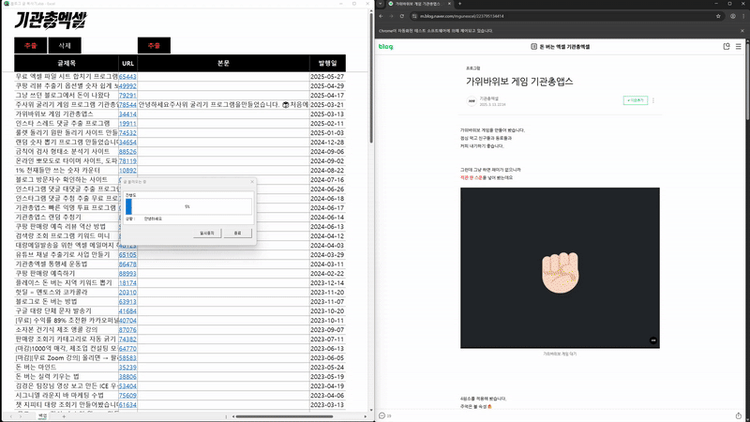Close the progress dialog with X

[x=252, y=182]
